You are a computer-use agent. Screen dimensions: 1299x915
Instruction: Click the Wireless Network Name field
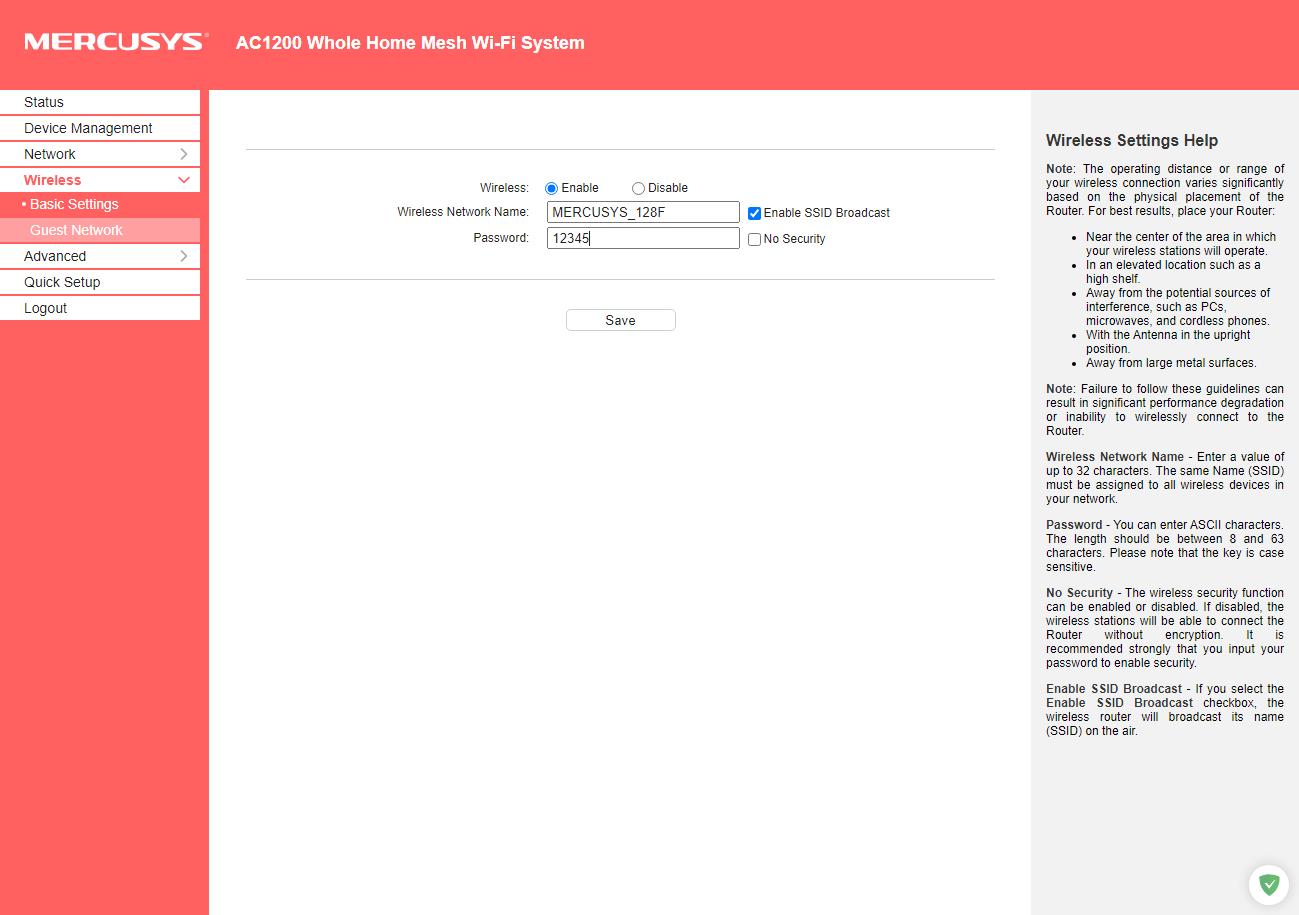pyautogui.click(x=643, y=212)
